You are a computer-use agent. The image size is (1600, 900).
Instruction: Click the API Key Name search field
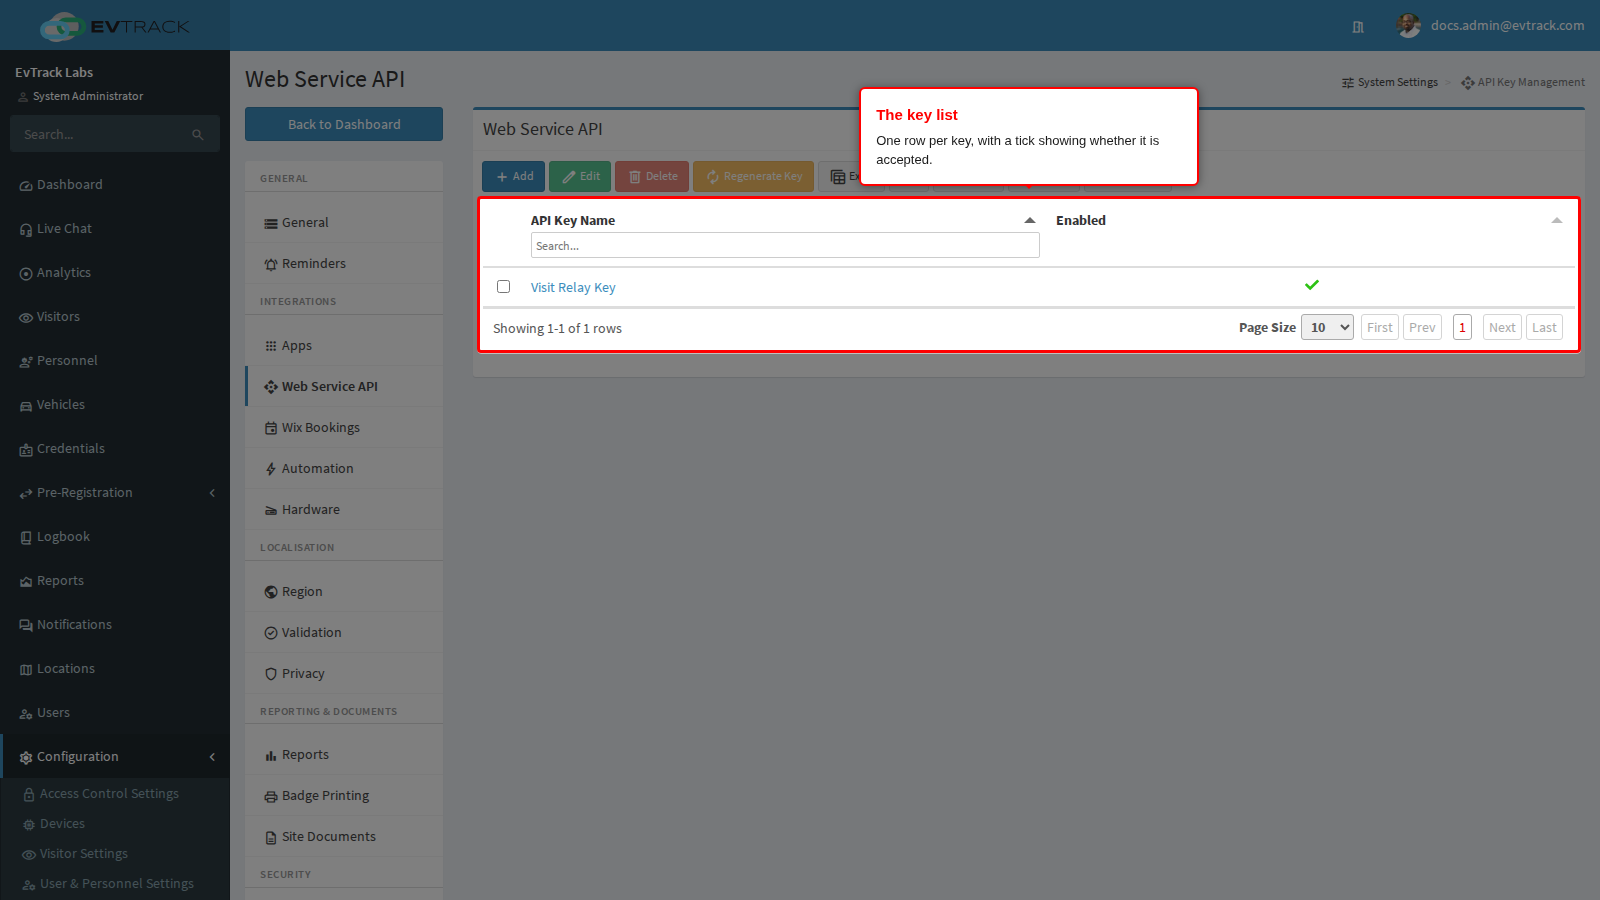tap(785, 245)
